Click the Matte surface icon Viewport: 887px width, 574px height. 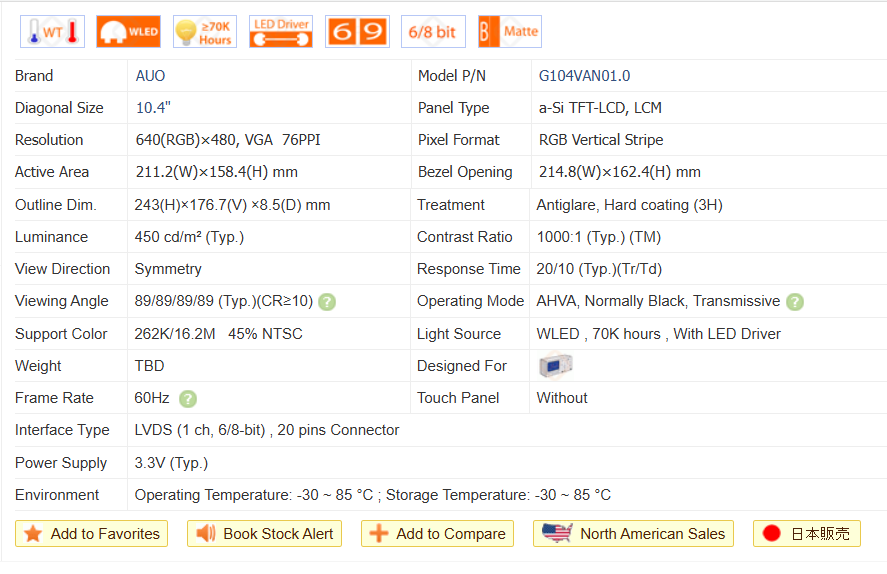click(509, 32)
